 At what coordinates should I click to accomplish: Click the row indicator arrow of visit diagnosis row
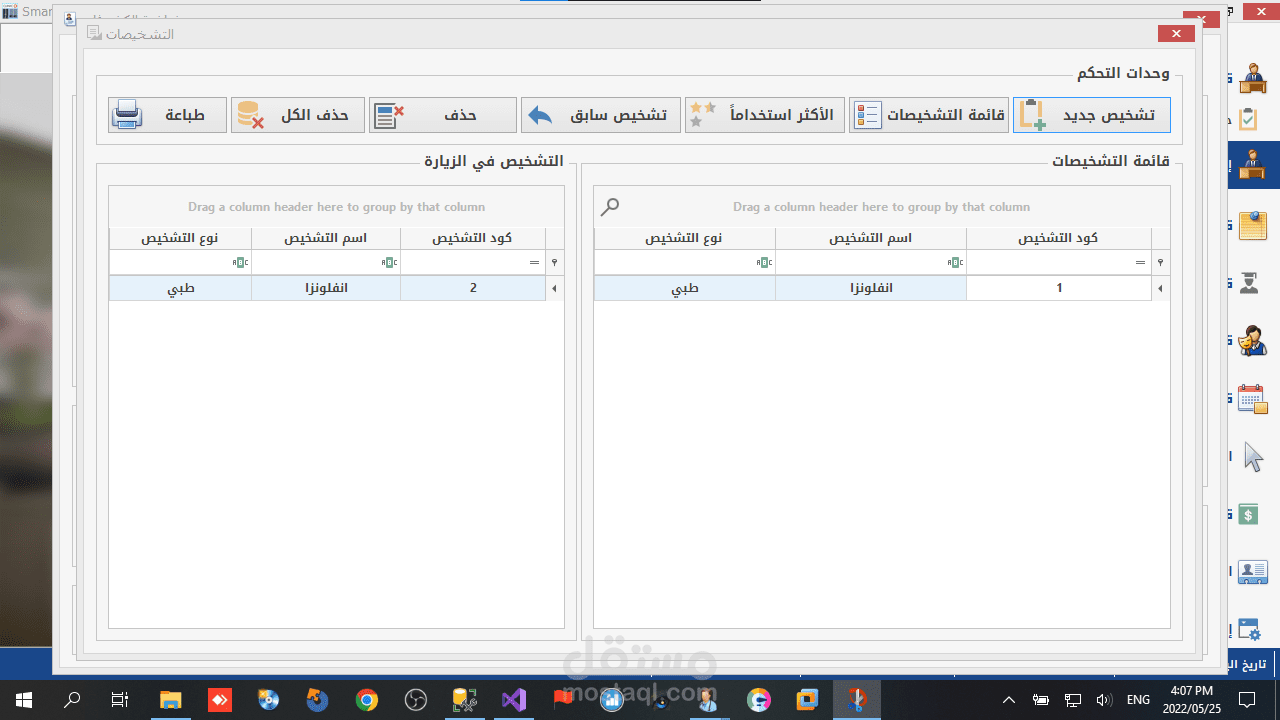tap(554, 288)
